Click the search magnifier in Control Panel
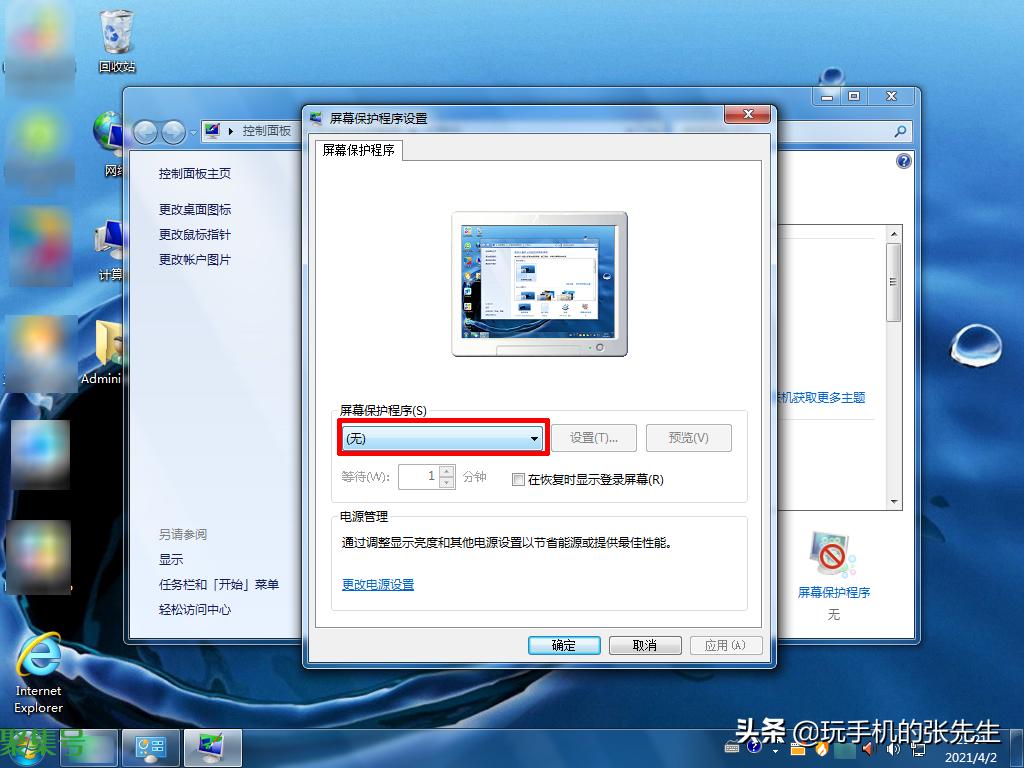 click(900, 131)
